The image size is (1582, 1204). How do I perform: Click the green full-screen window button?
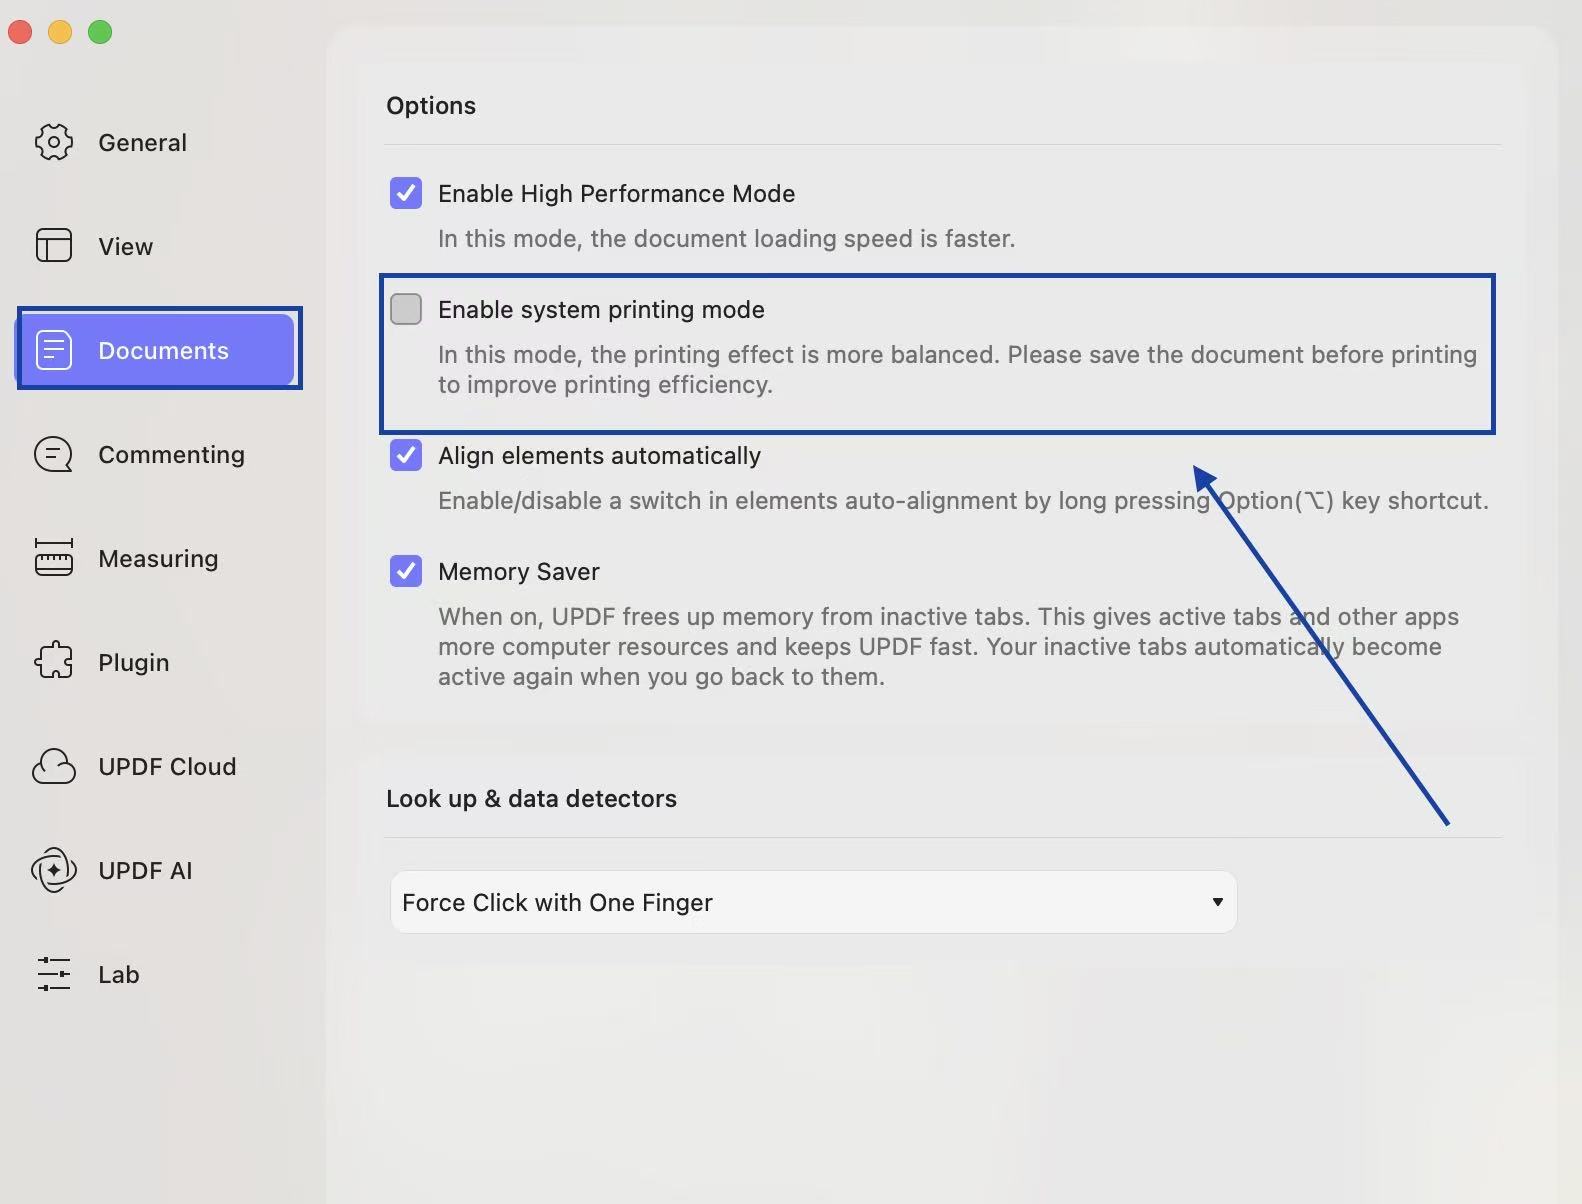(x=100, y=32)
